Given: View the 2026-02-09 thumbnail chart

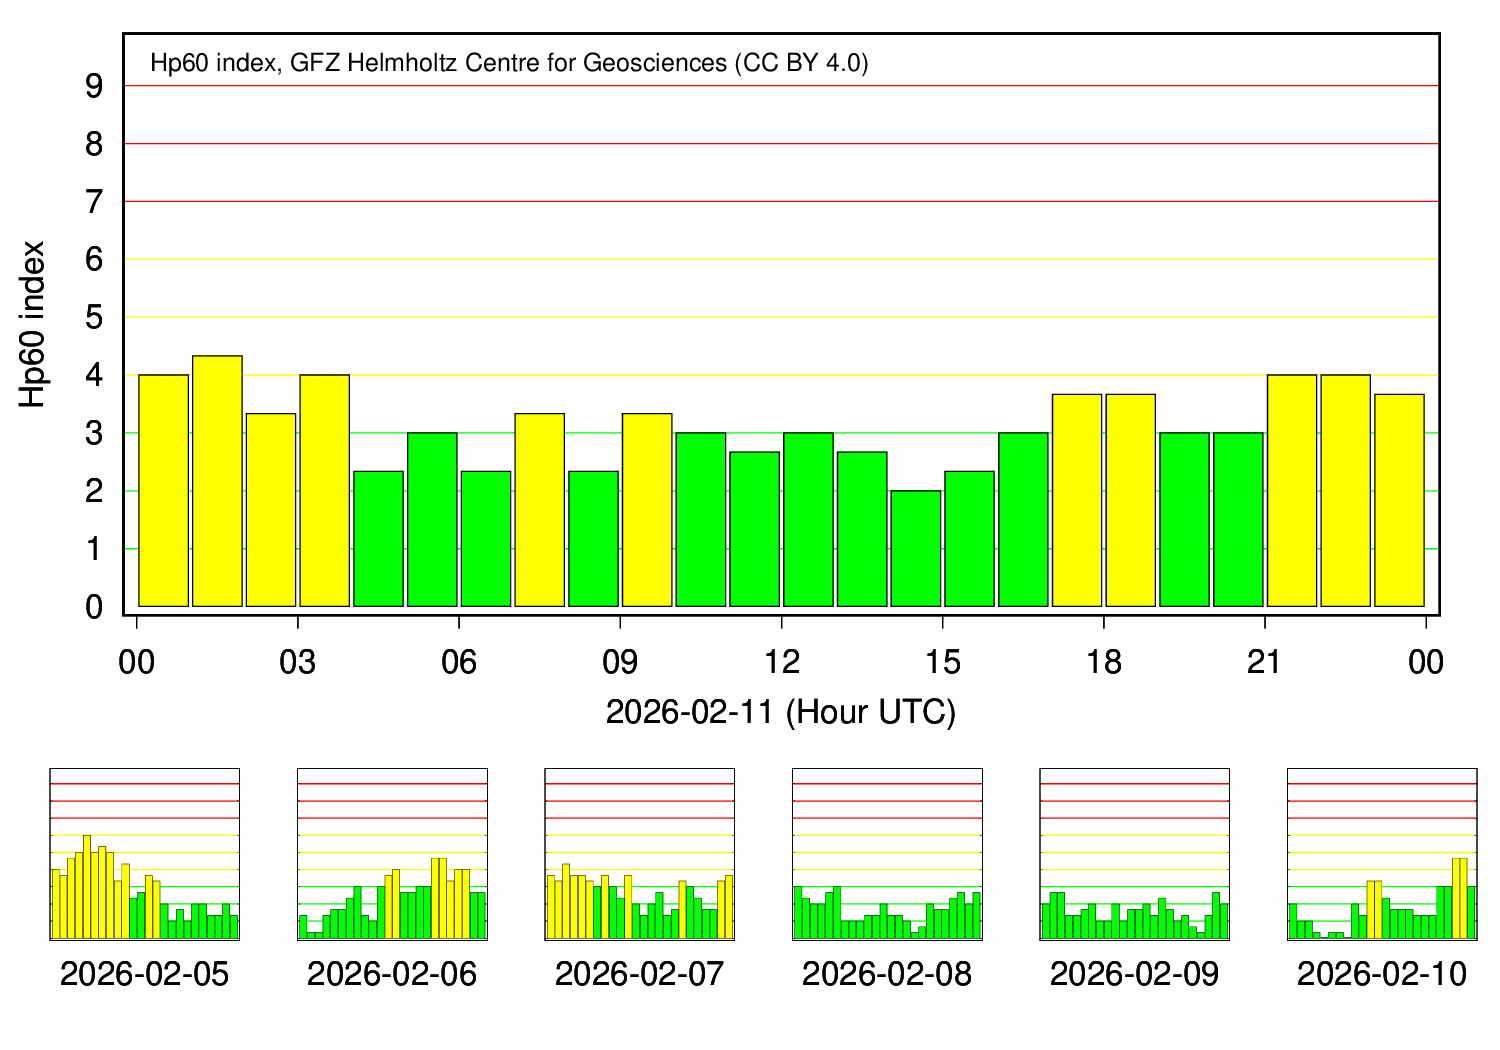Looking at the screenshot, I should [x=1134, y=854].
